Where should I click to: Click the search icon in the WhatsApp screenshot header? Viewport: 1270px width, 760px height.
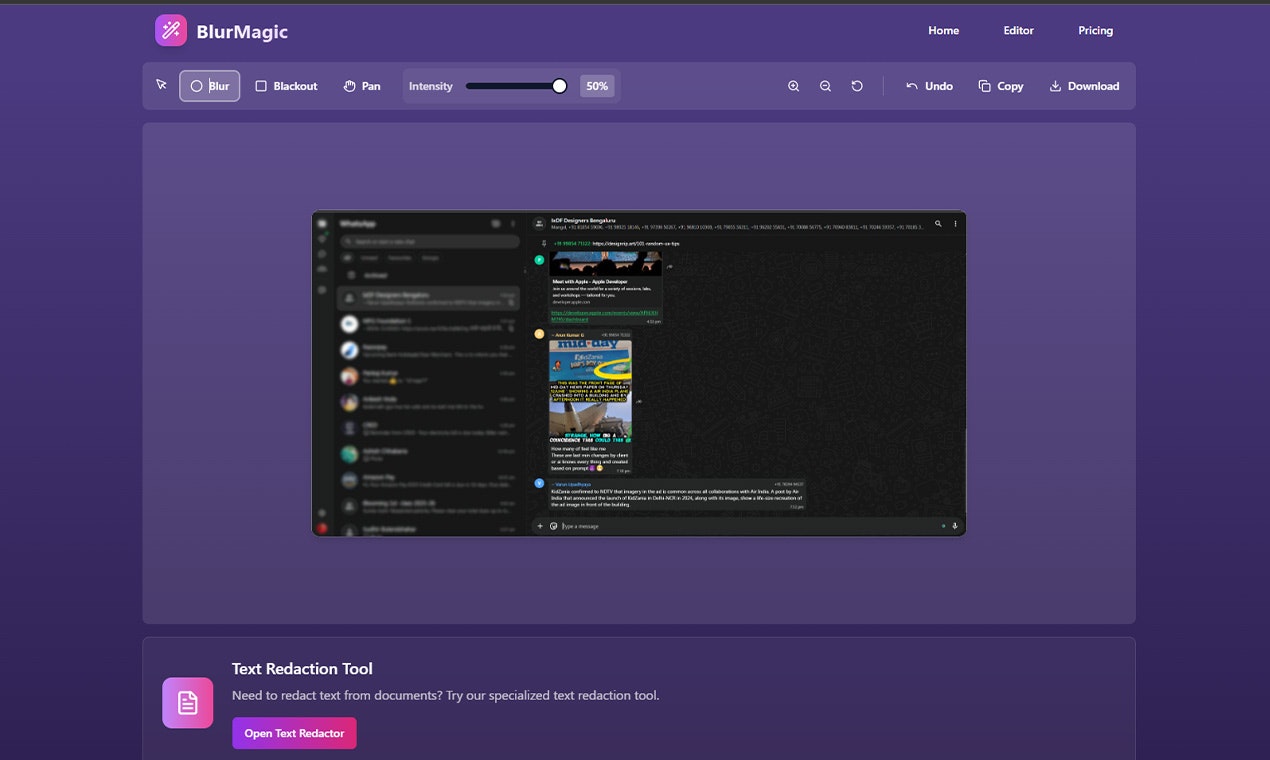point(938,224)
